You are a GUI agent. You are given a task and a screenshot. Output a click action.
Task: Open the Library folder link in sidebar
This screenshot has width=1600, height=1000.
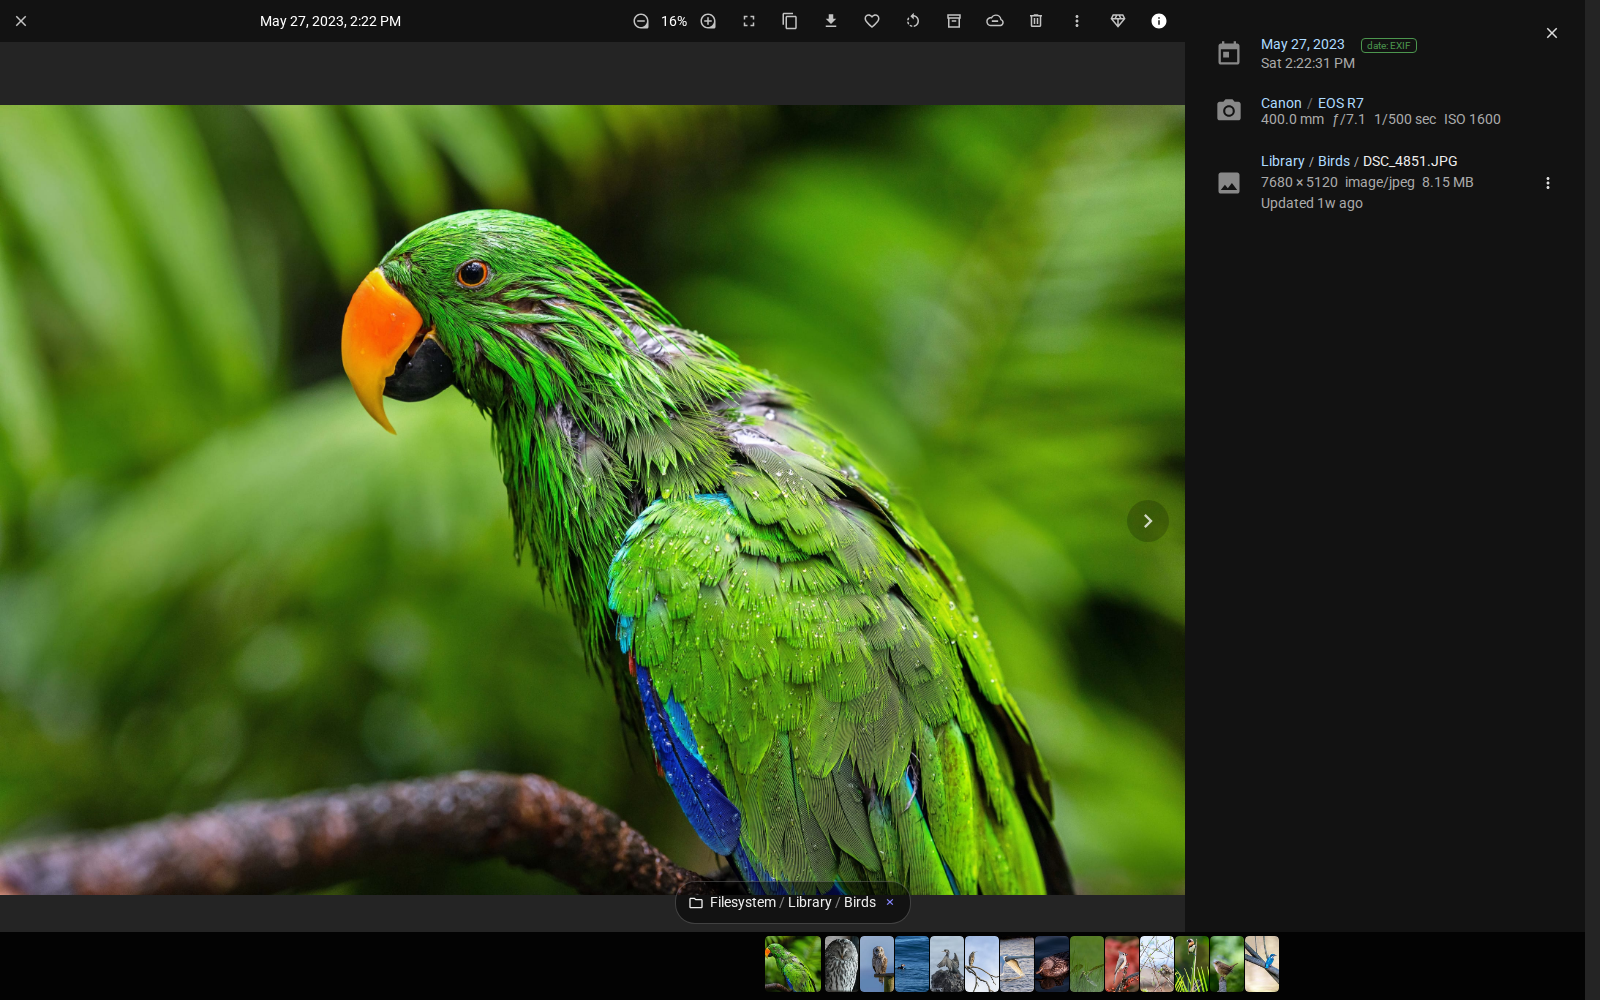[1282, 161]
